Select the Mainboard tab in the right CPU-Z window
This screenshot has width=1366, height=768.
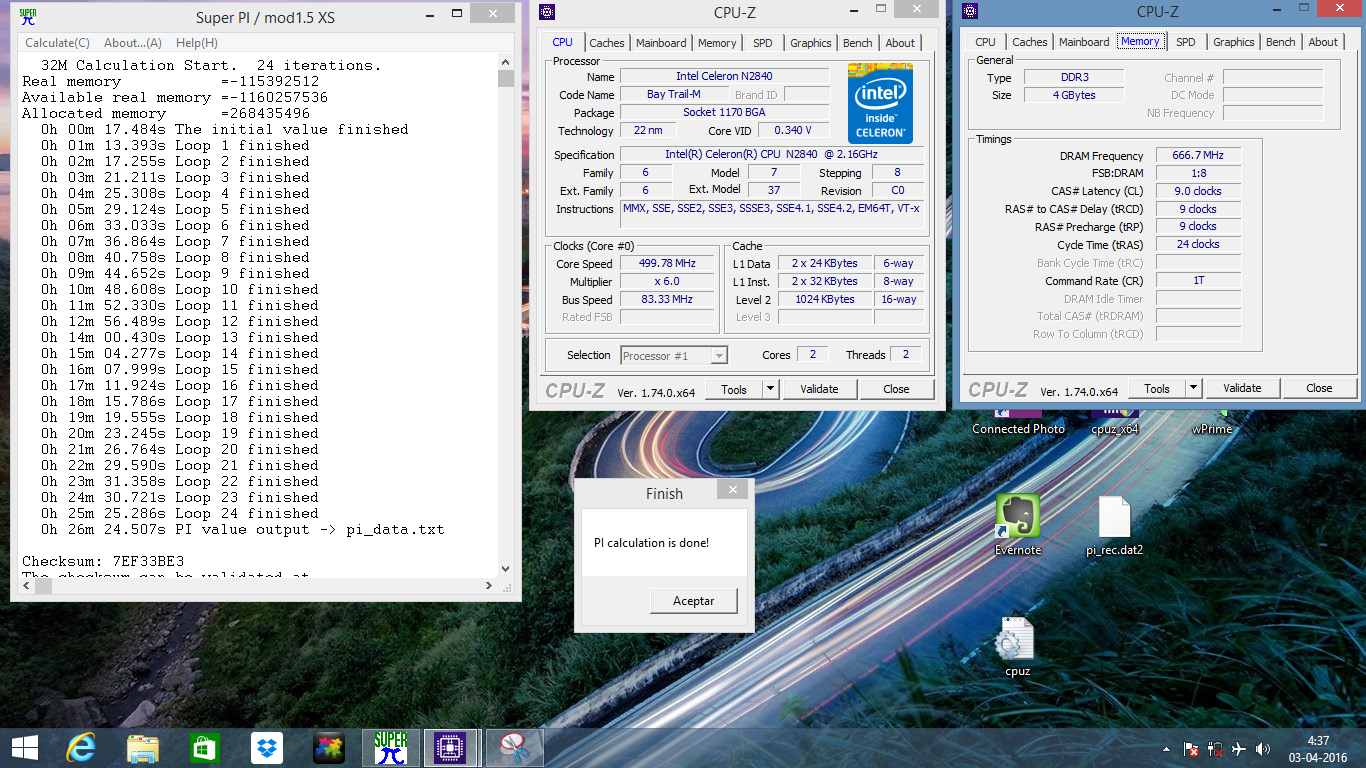click(1084, 42)
